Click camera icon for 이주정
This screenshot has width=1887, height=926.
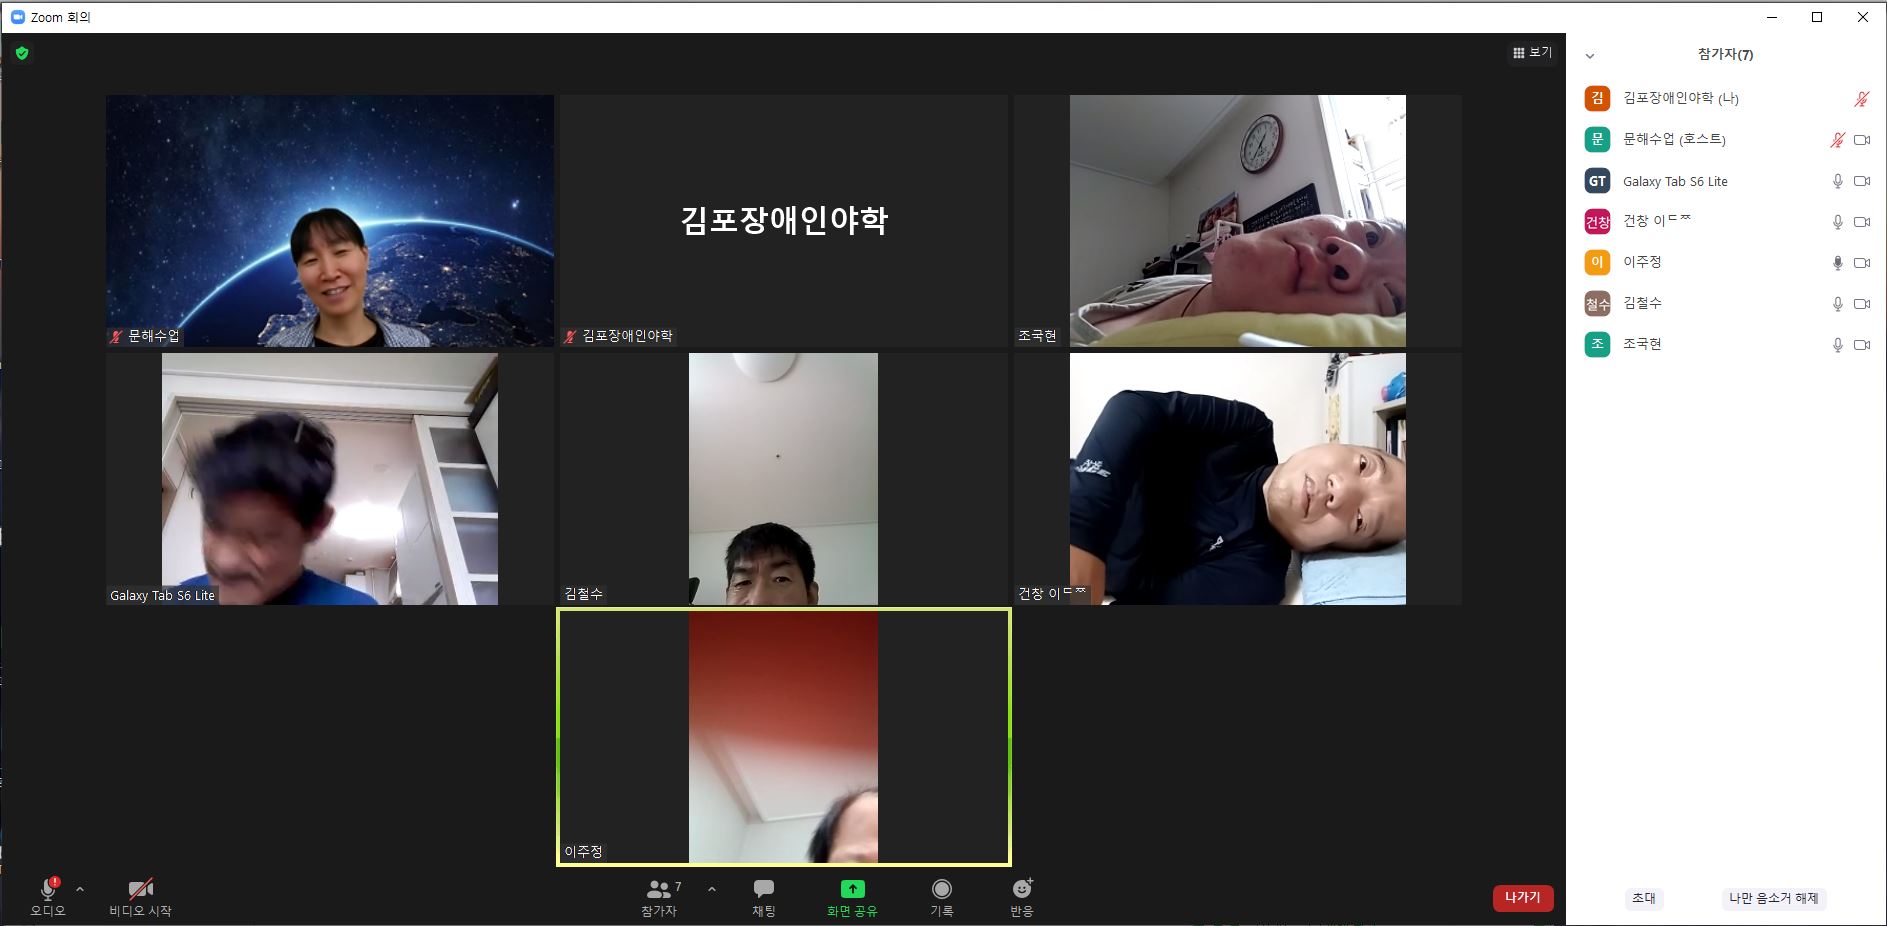coord(1862,263)
